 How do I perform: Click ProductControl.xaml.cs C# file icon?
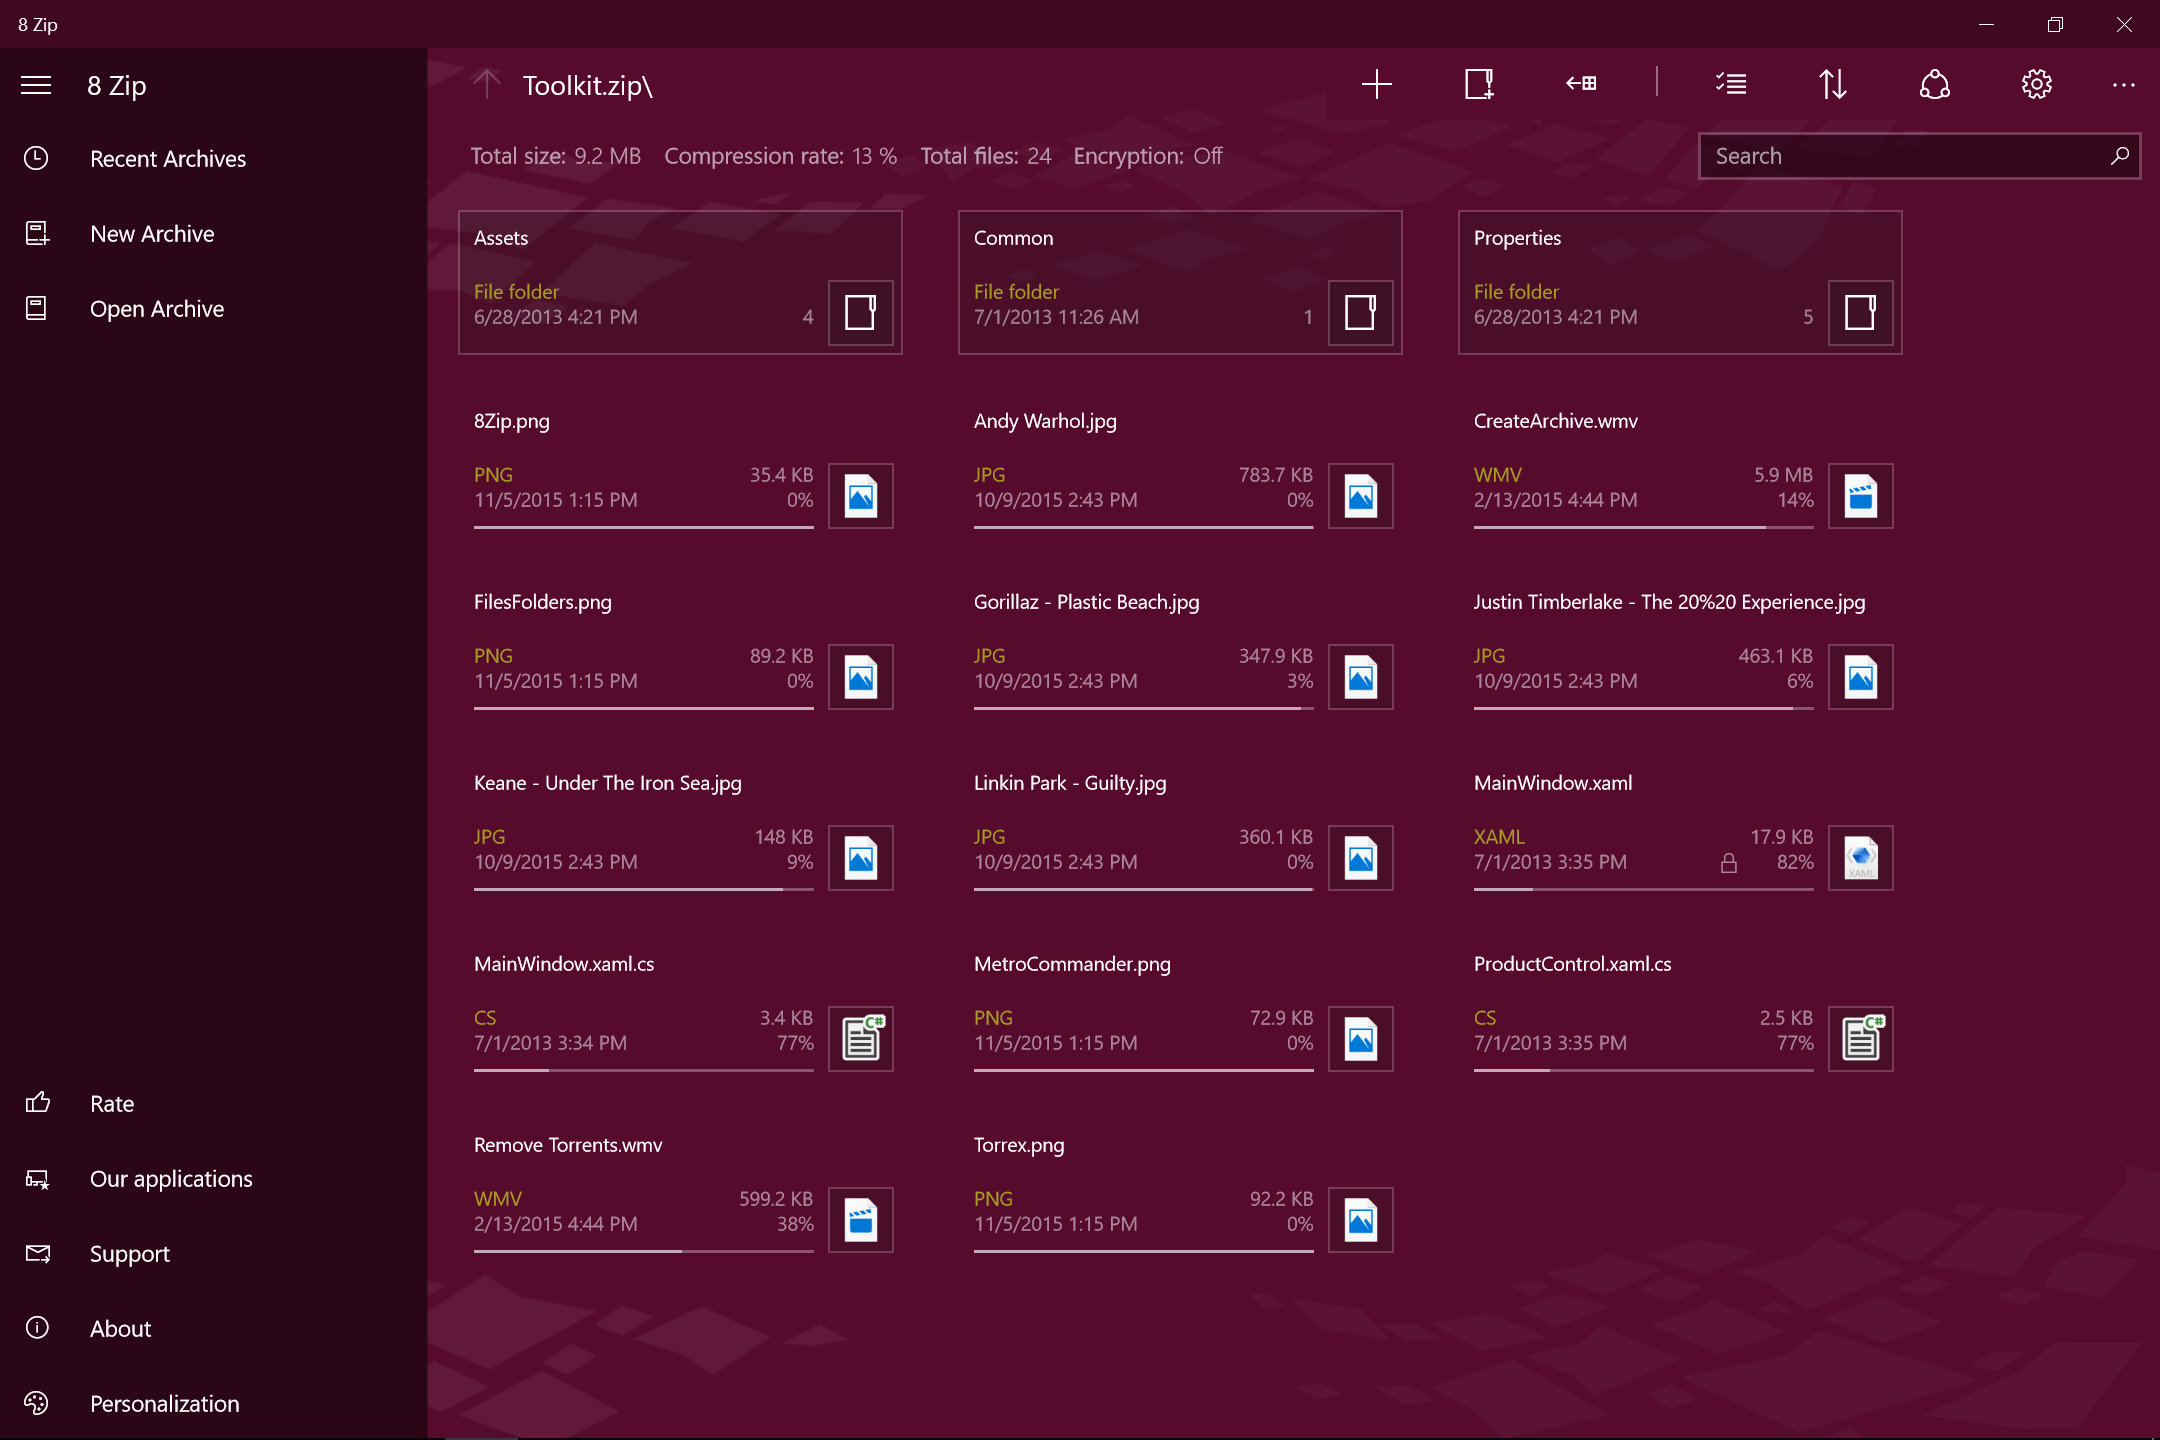coord(1860,1039)
